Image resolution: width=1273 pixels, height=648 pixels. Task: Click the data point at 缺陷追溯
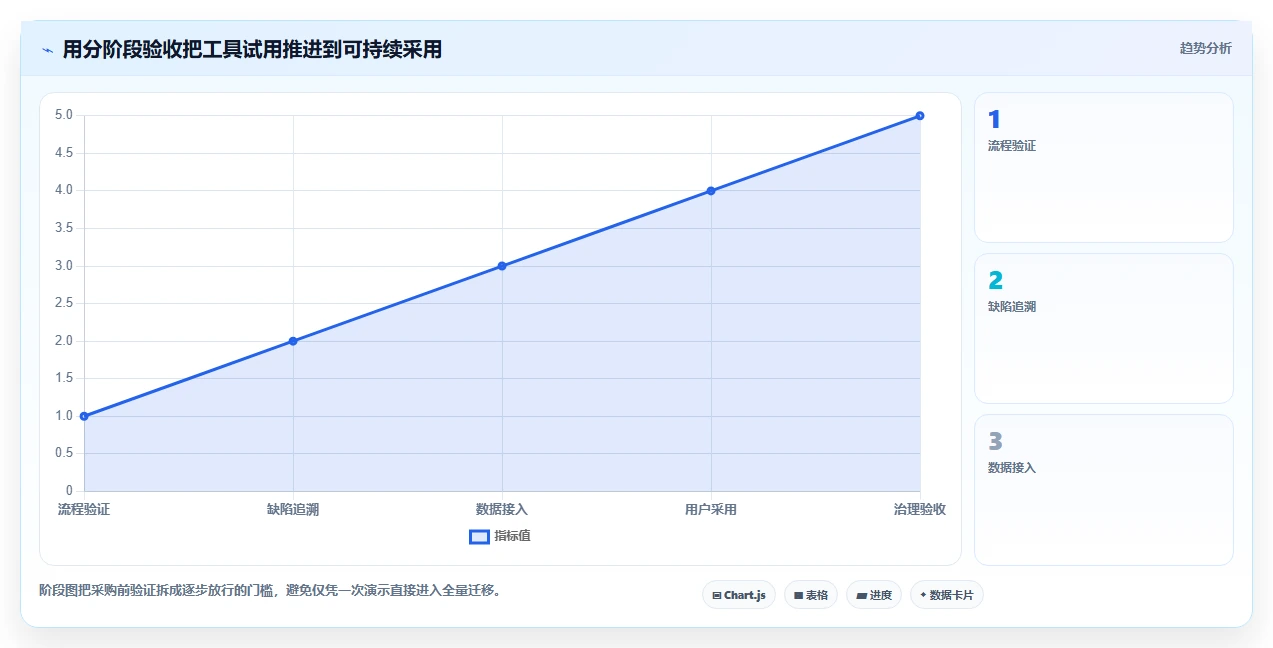coord(293,341)
